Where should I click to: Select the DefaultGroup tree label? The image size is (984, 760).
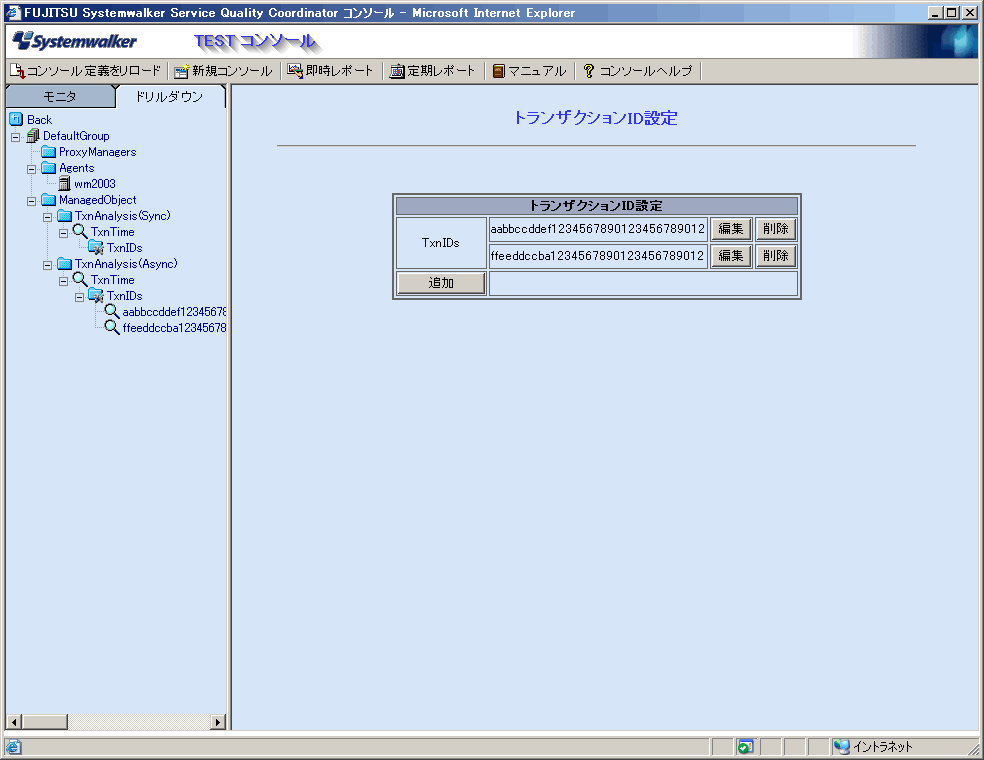point(76,136)
